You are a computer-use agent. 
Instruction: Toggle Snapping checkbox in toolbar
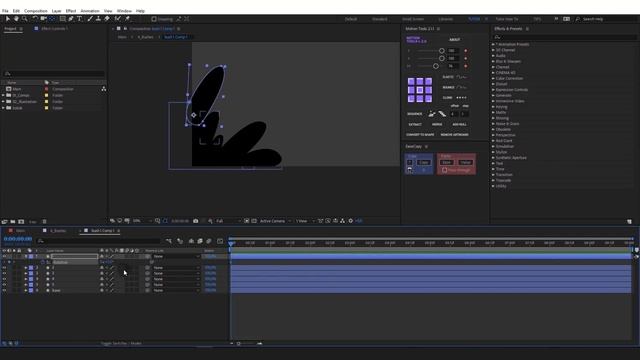click(x=154, y=19)
